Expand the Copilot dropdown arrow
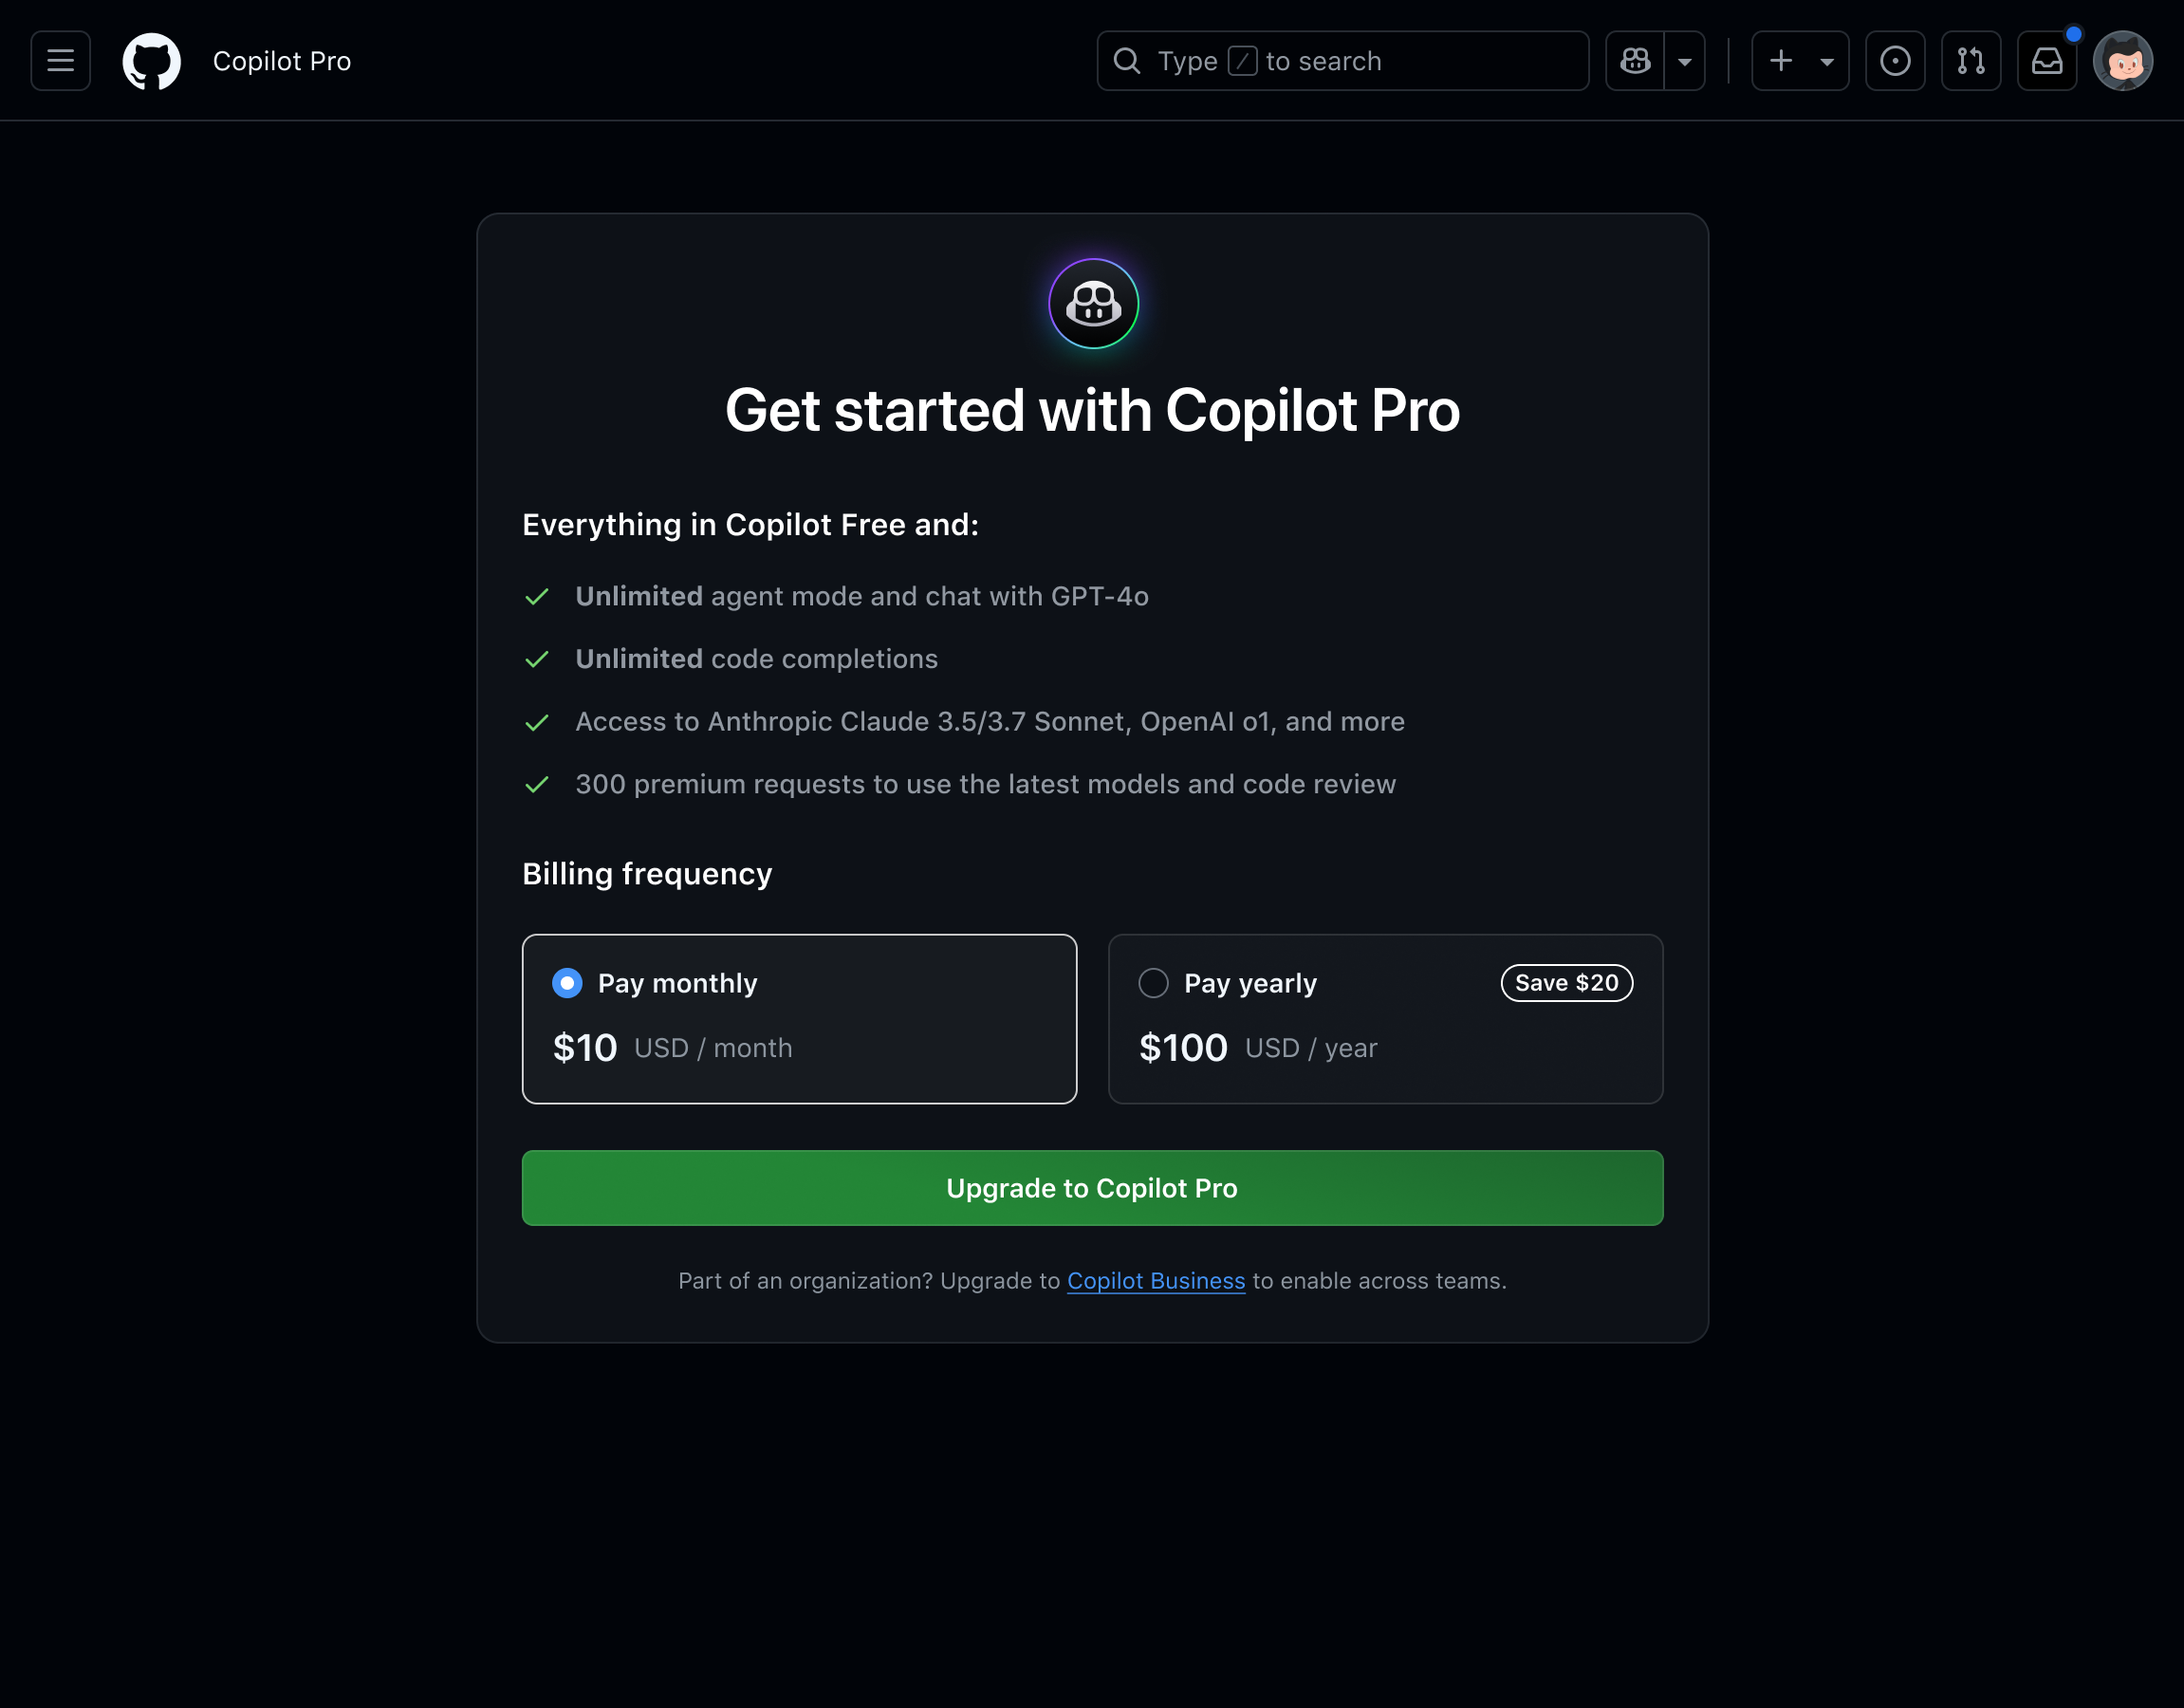 click(1685, 61)
